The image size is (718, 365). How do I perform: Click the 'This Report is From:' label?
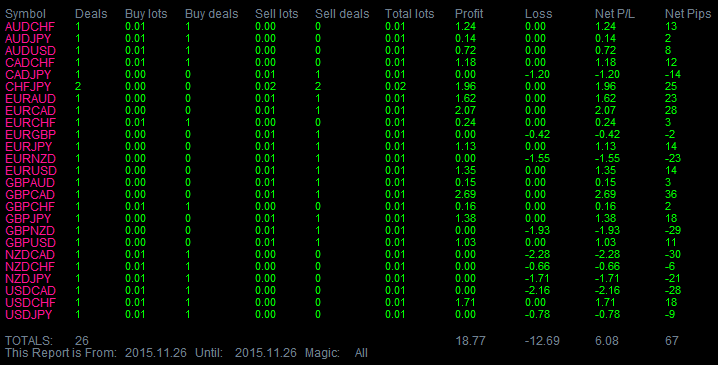(61, 353)
